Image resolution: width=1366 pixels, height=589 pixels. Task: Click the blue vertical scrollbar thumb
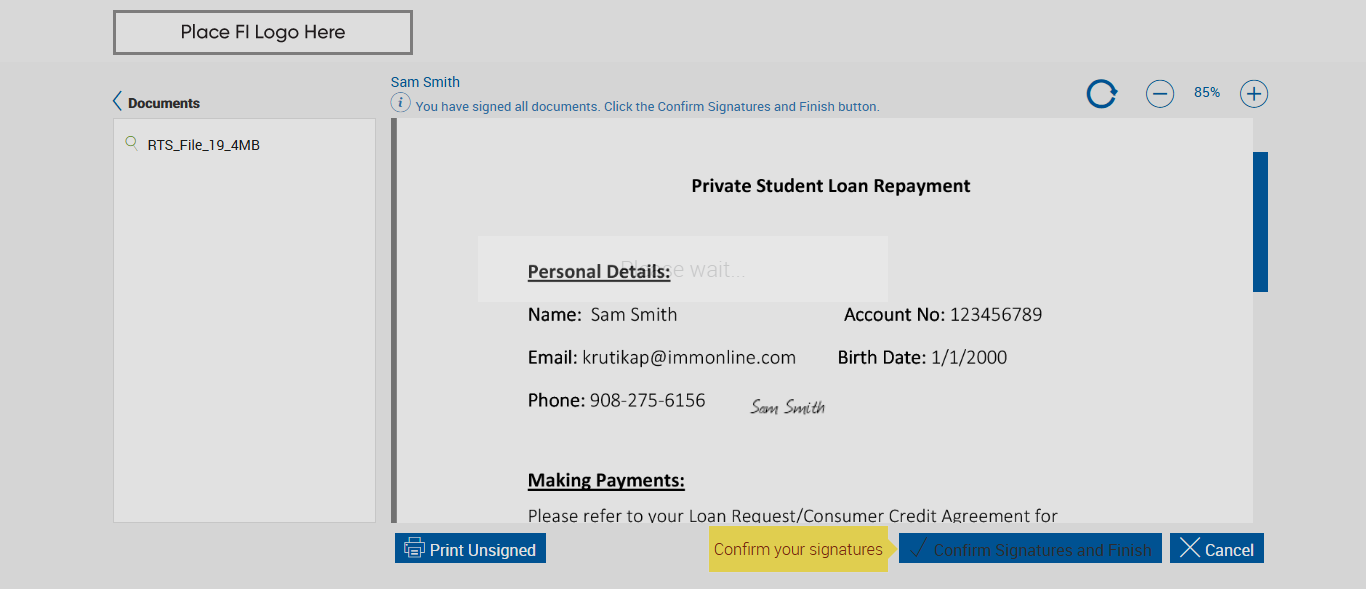[x=1260, y=222]
